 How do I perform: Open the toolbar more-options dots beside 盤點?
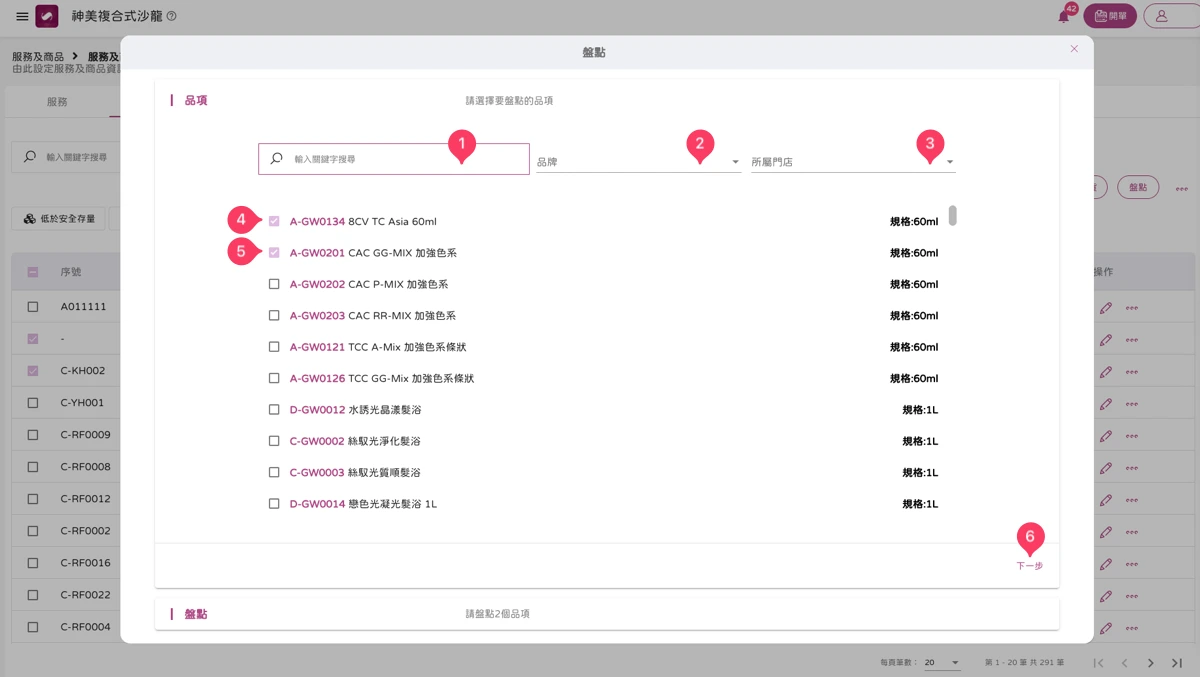pos(1181,188)
